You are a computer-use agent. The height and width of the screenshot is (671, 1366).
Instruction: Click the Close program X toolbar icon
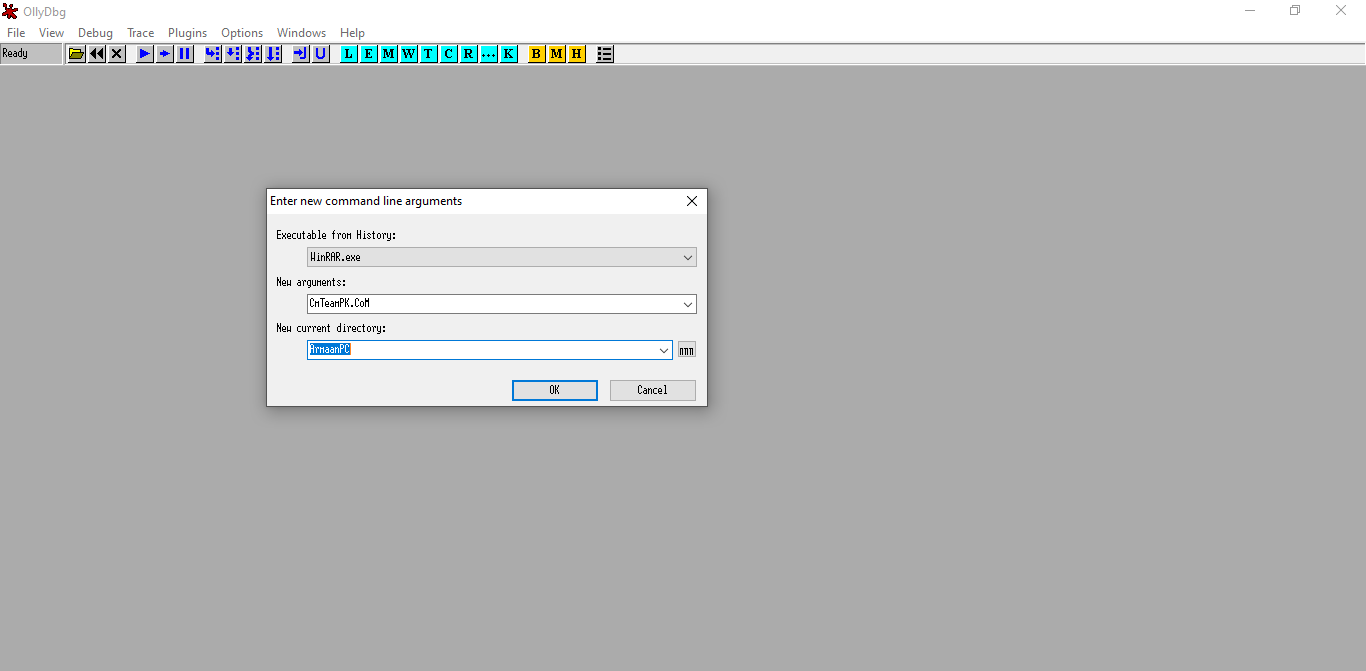coord(117,54)
